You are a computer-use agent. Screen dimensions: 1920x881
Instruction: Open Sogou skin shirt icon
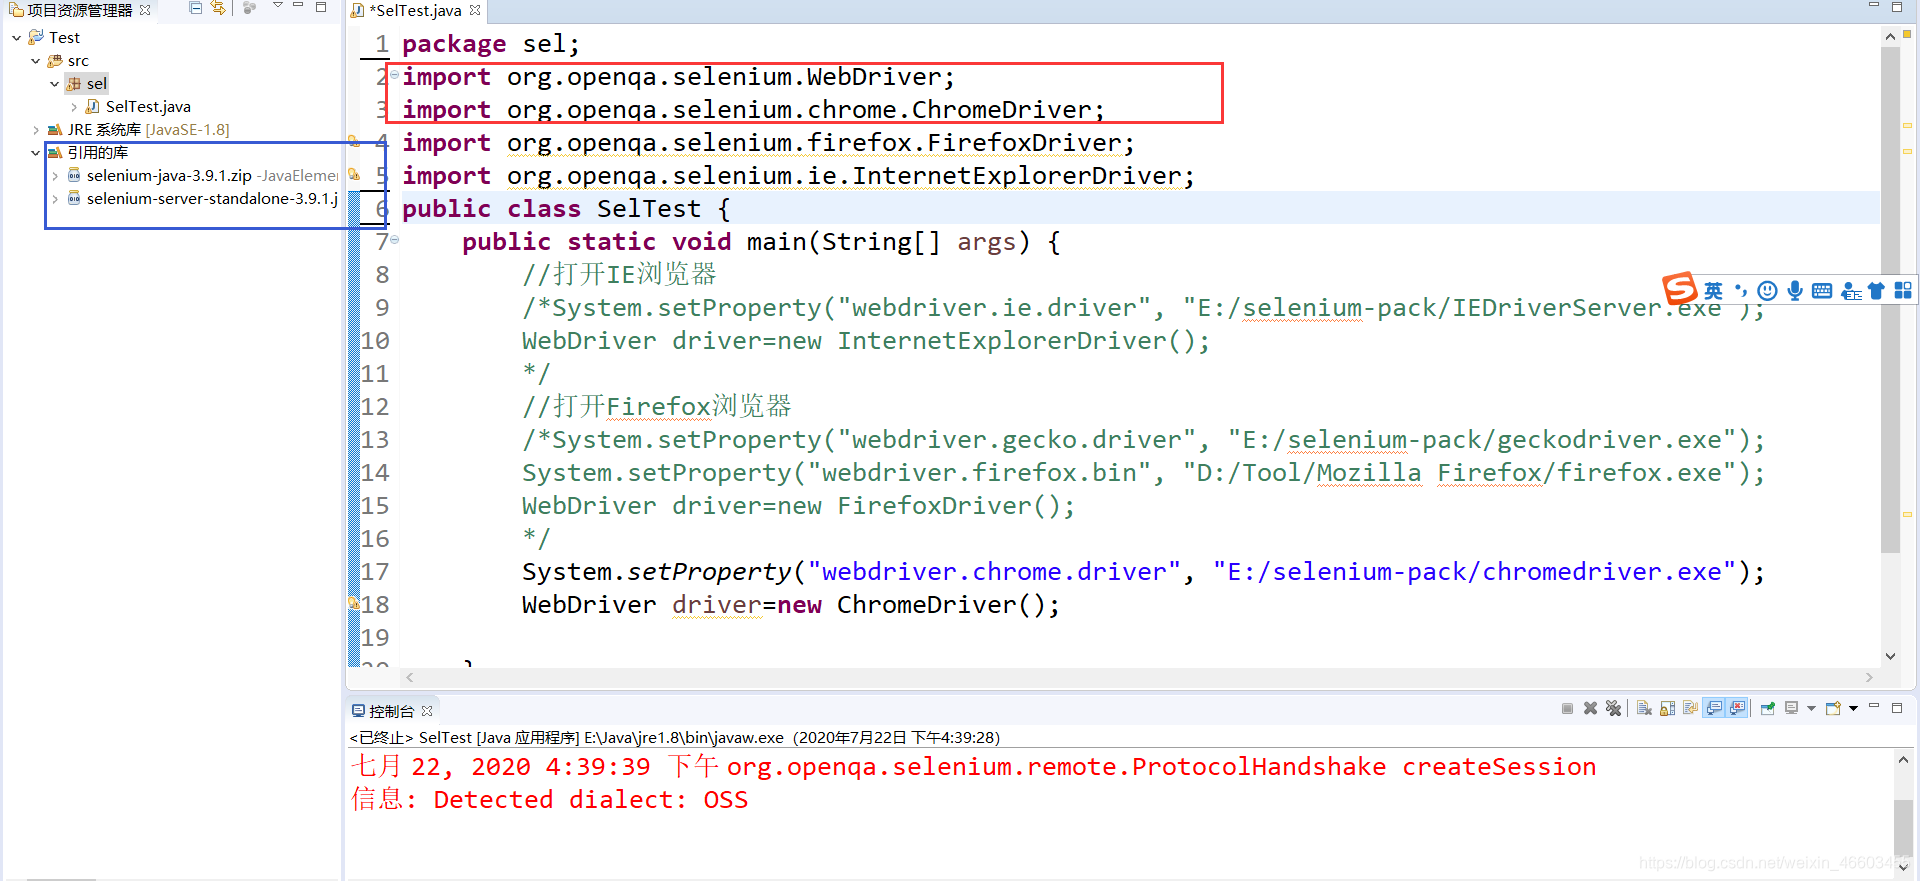[1876, 291]
